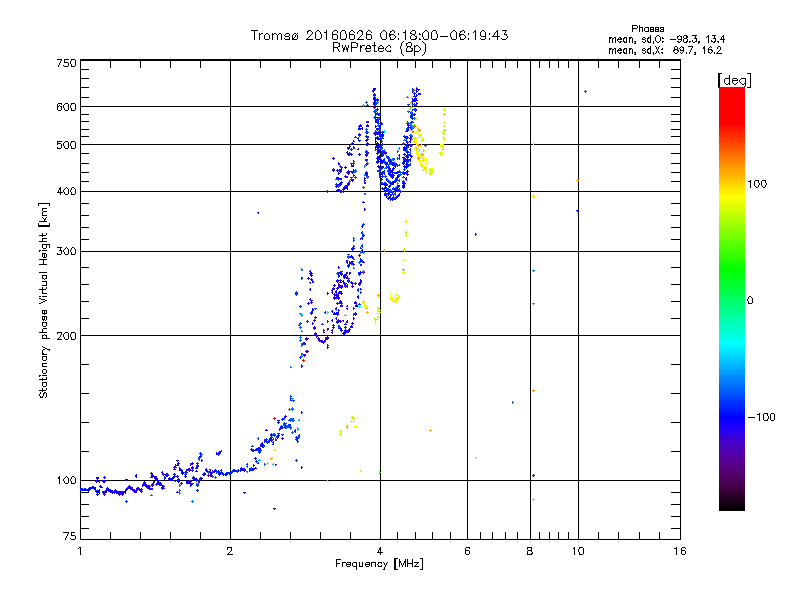Click the y-axis tick label '200'
This screenshot has width=800, height=600.
66,336
